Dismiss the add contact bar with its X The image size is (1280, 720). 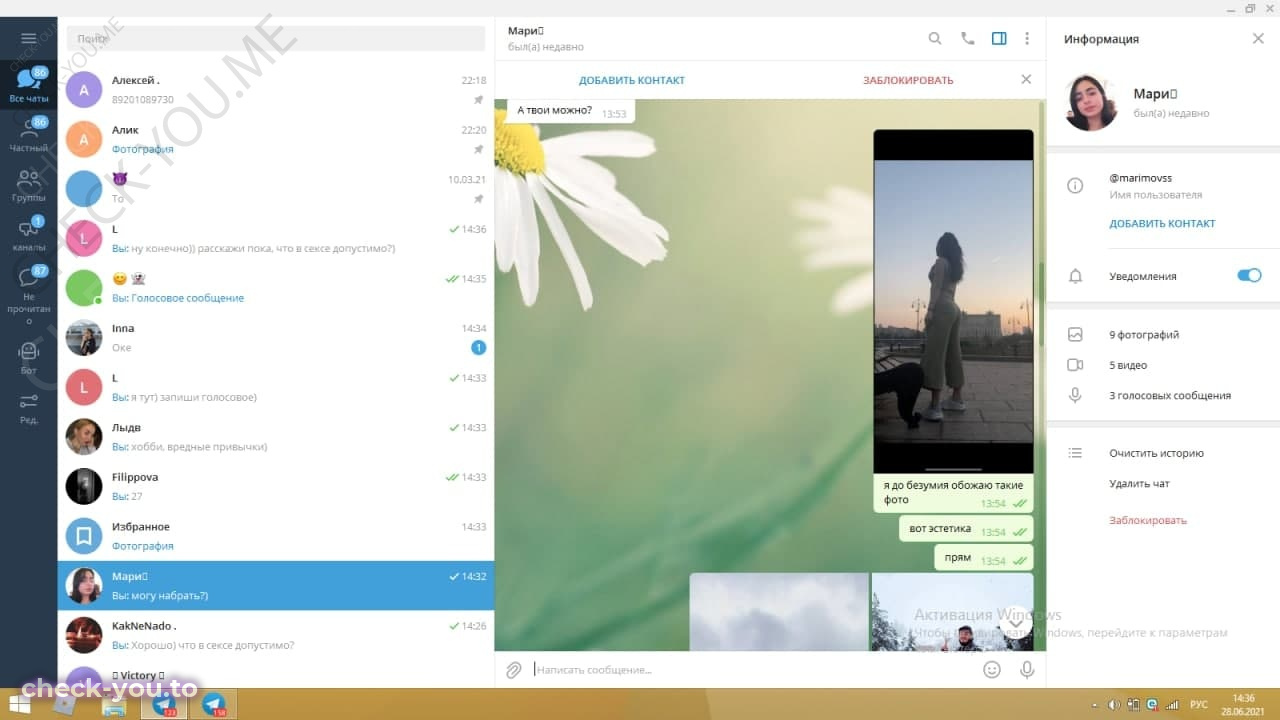pos(1026,79)
